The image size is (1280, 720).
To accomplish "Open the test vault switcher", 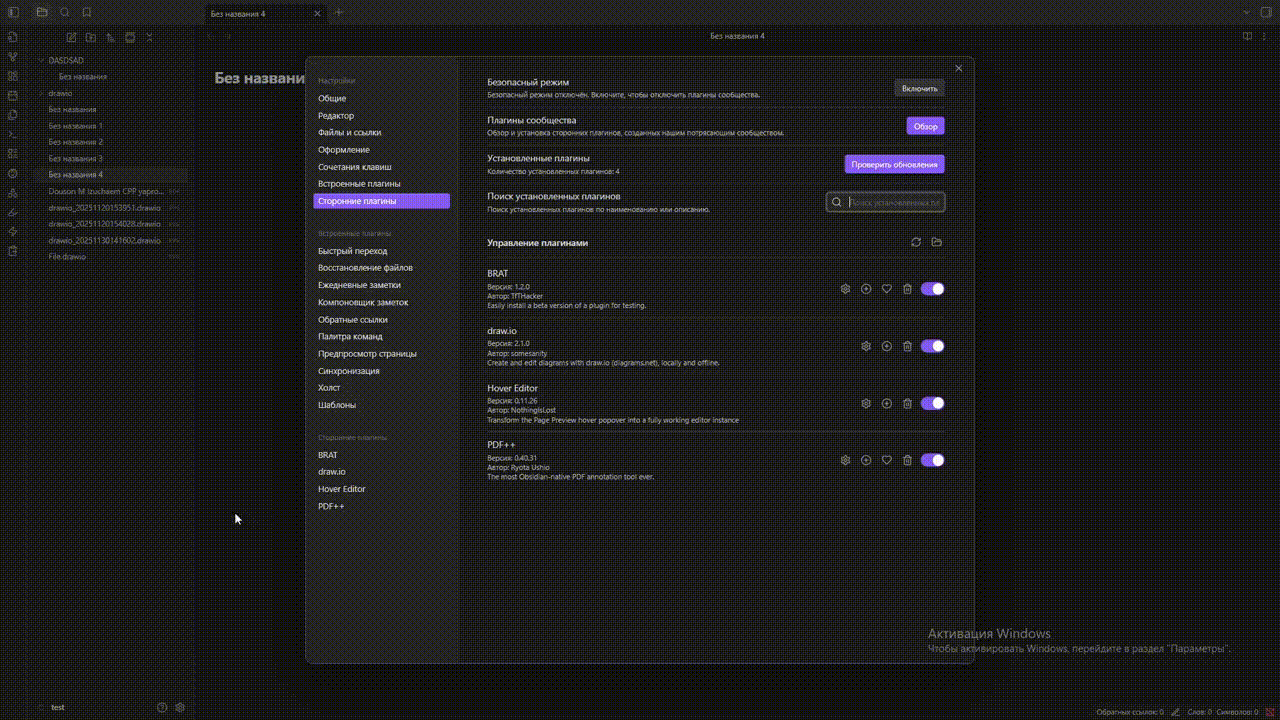I will coord(58,707).
